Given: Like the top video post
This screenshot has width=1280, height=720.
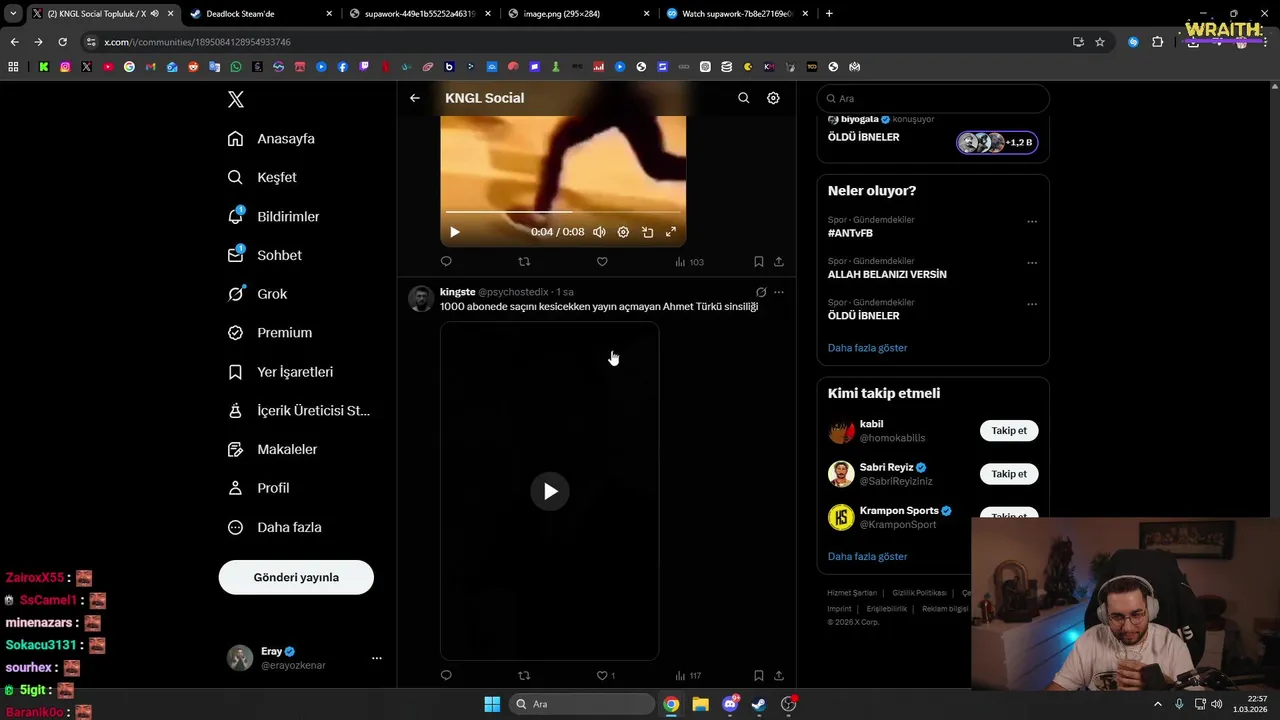Looking at the screenshot, I should click(x=602, y=262).
